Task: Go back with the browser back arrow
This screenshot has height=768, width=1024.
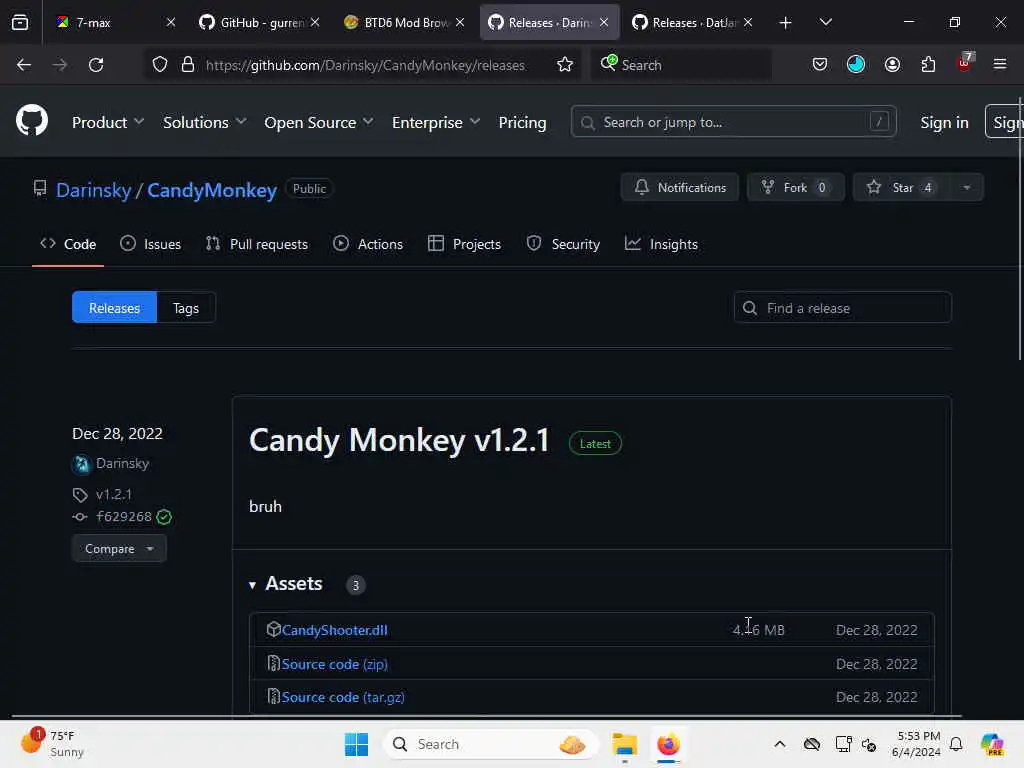Action: [24, 65]
